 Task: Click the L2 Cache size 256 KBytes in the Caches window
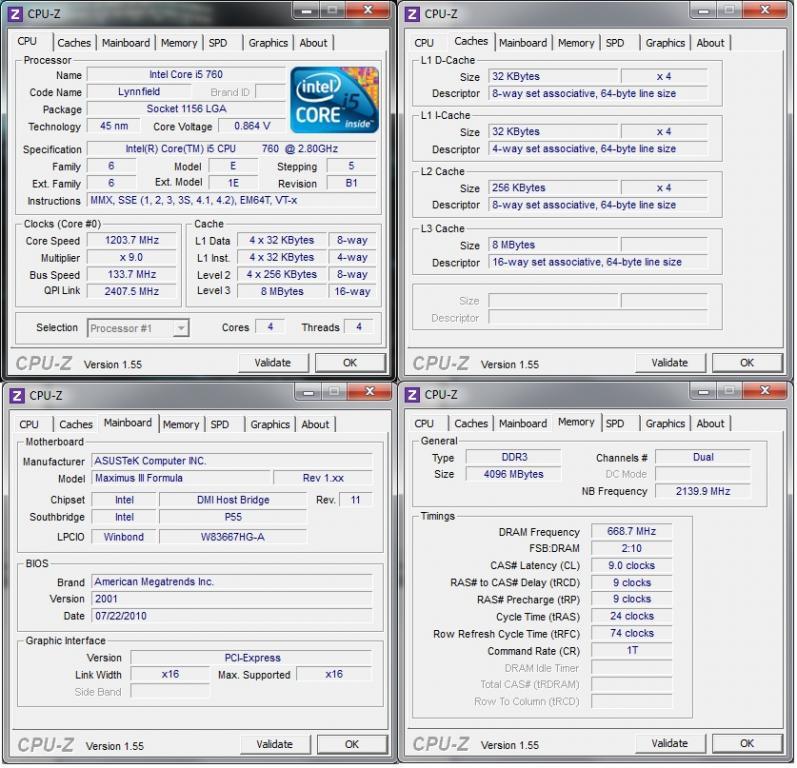(x=553, y=188)
